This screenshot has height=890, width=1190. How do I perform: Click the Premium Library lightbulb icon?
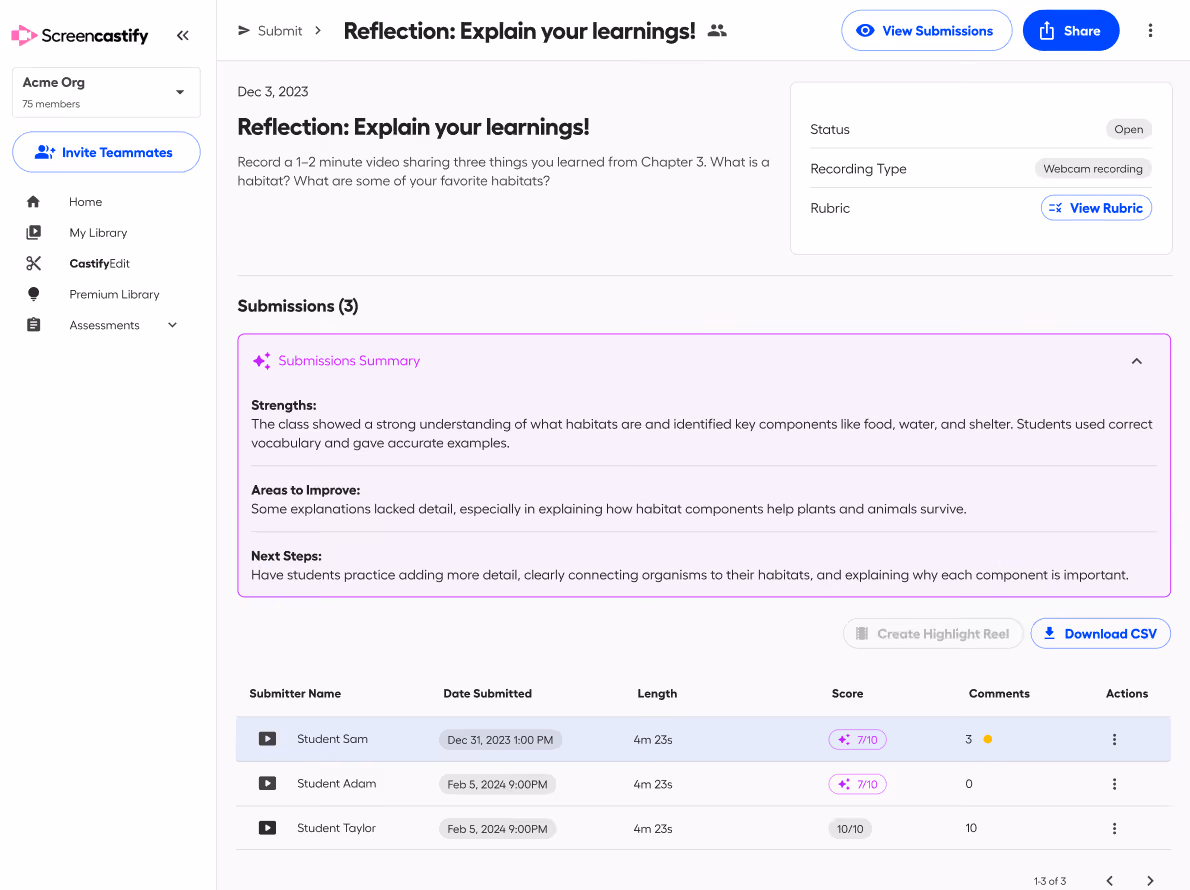pos(33,294)
